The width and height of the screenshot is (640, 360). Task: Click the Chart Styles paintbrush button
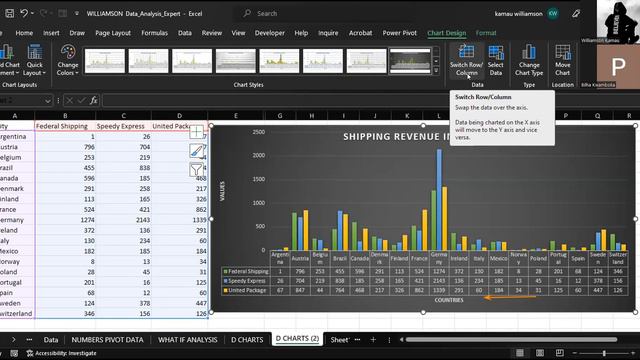tap(196, 151)
